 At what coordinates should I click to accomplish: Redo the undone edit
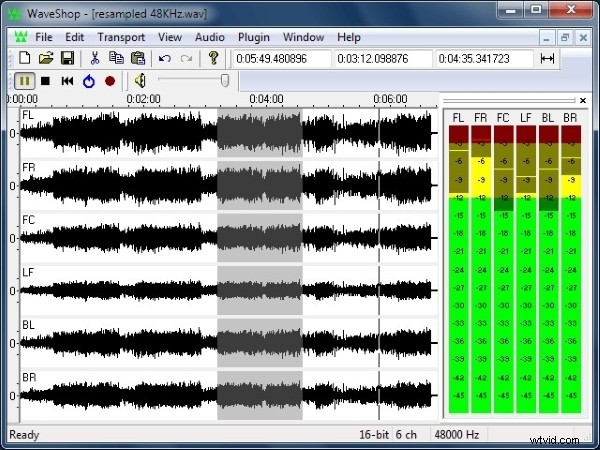(186, 59)
